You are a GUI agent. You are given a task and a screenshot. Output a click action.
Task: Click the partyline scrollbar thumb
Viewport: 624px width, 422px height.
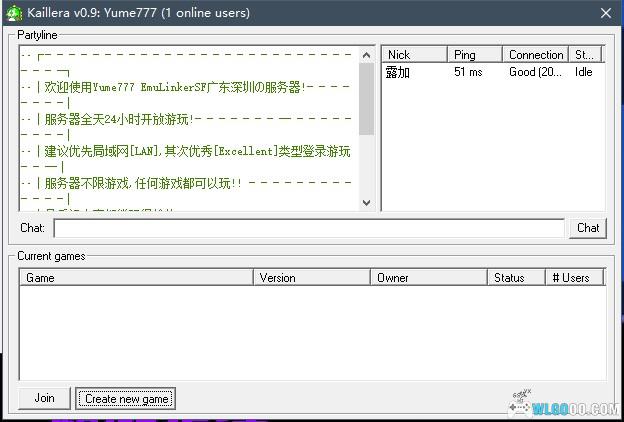click(x=367, y=99)
